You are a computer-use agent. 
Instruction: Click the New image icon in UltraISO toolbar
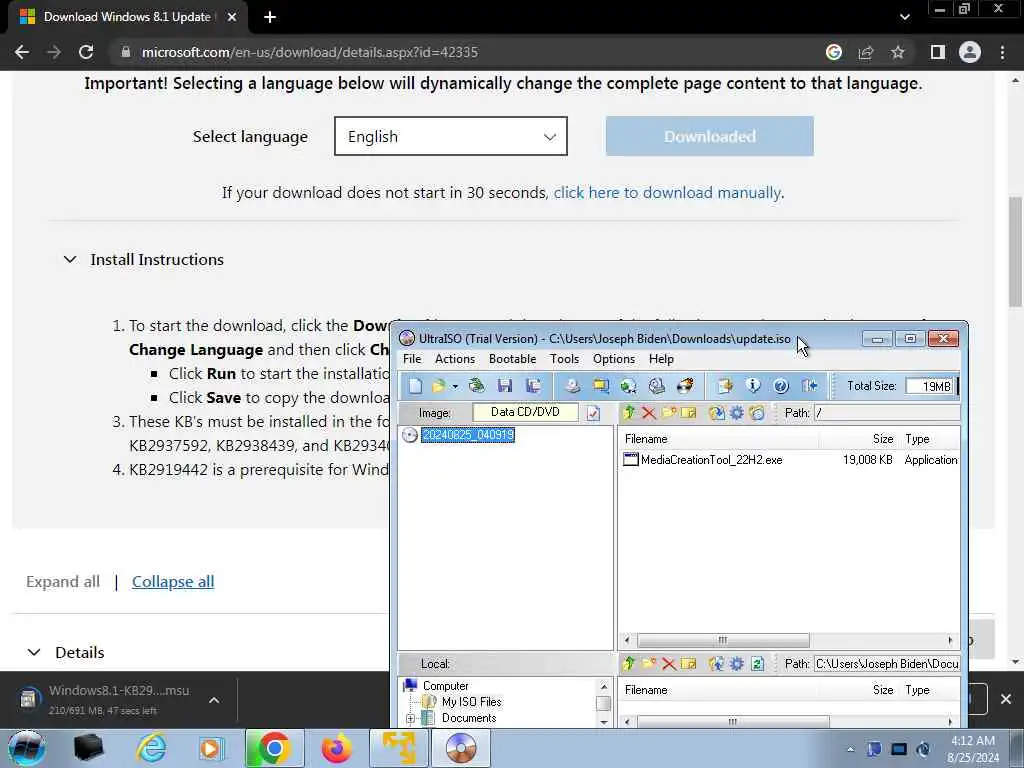(x=415, y=386)
